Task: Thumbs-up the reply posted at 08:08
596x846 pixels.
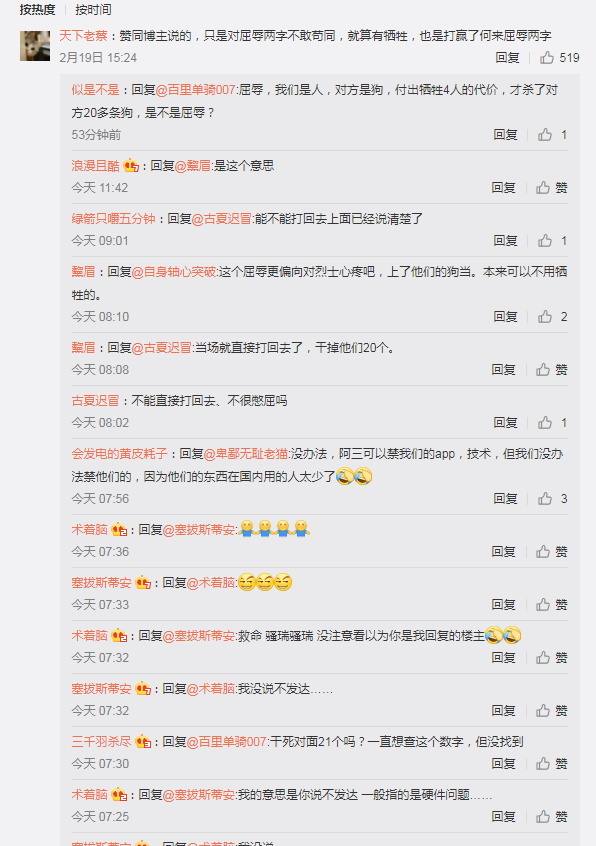Action: click(x=551, y=369)
